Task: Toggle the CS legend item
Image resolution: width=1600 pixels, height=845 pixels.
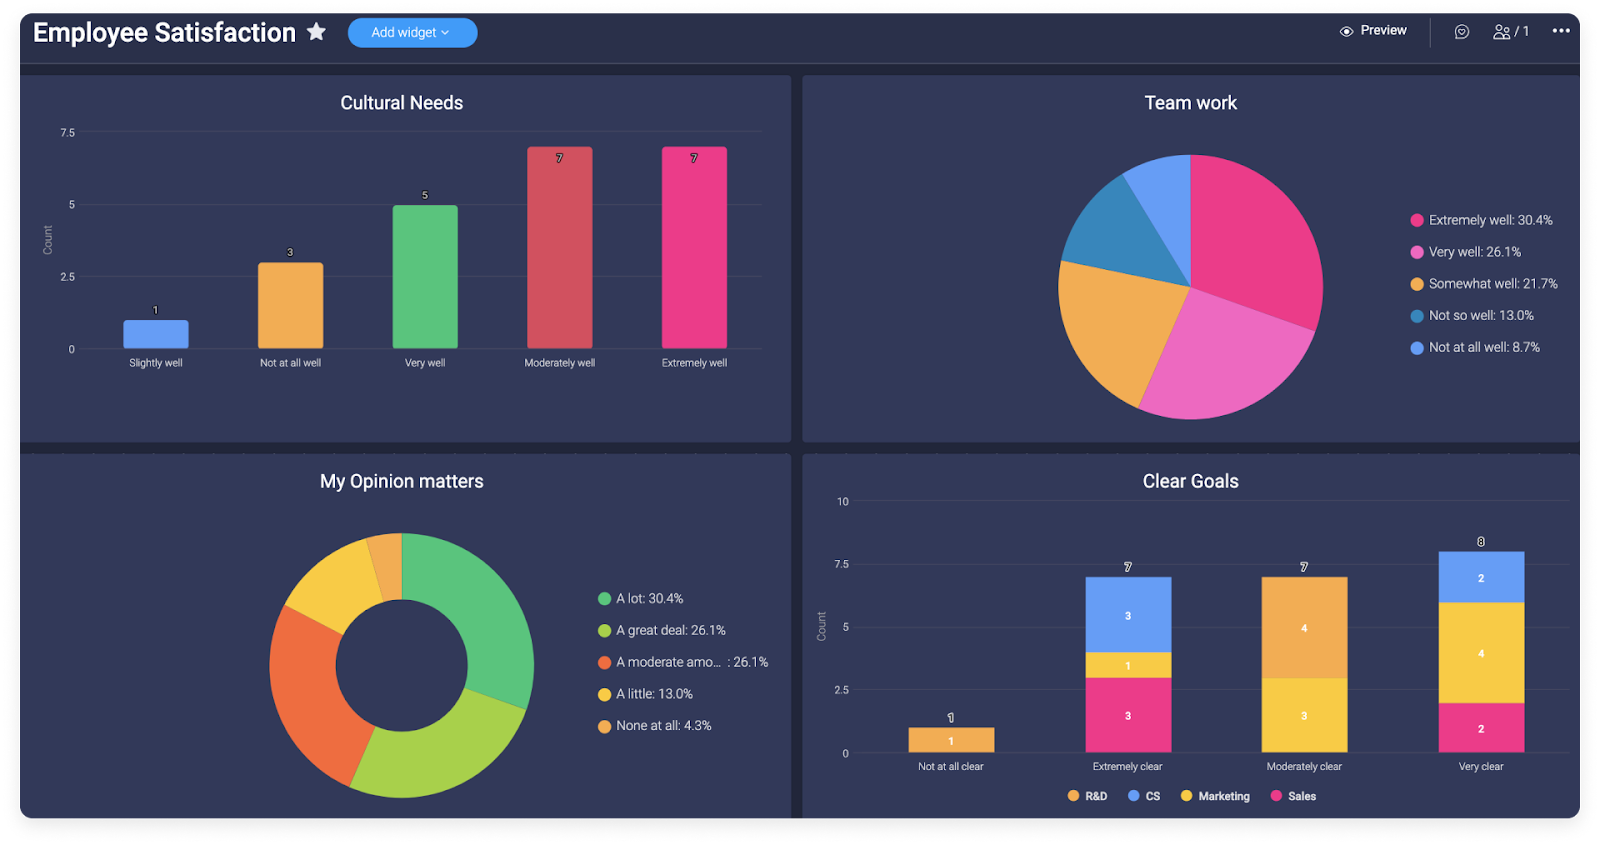Action: click(x=1144, y=796)
